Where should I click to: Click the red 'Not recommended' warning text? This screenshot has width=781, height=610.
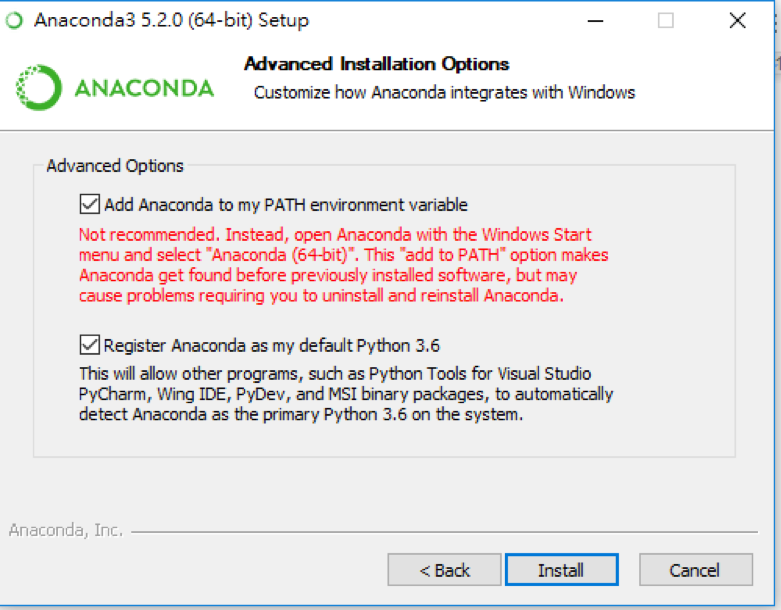pyautogui.click(x=344, y=265)
